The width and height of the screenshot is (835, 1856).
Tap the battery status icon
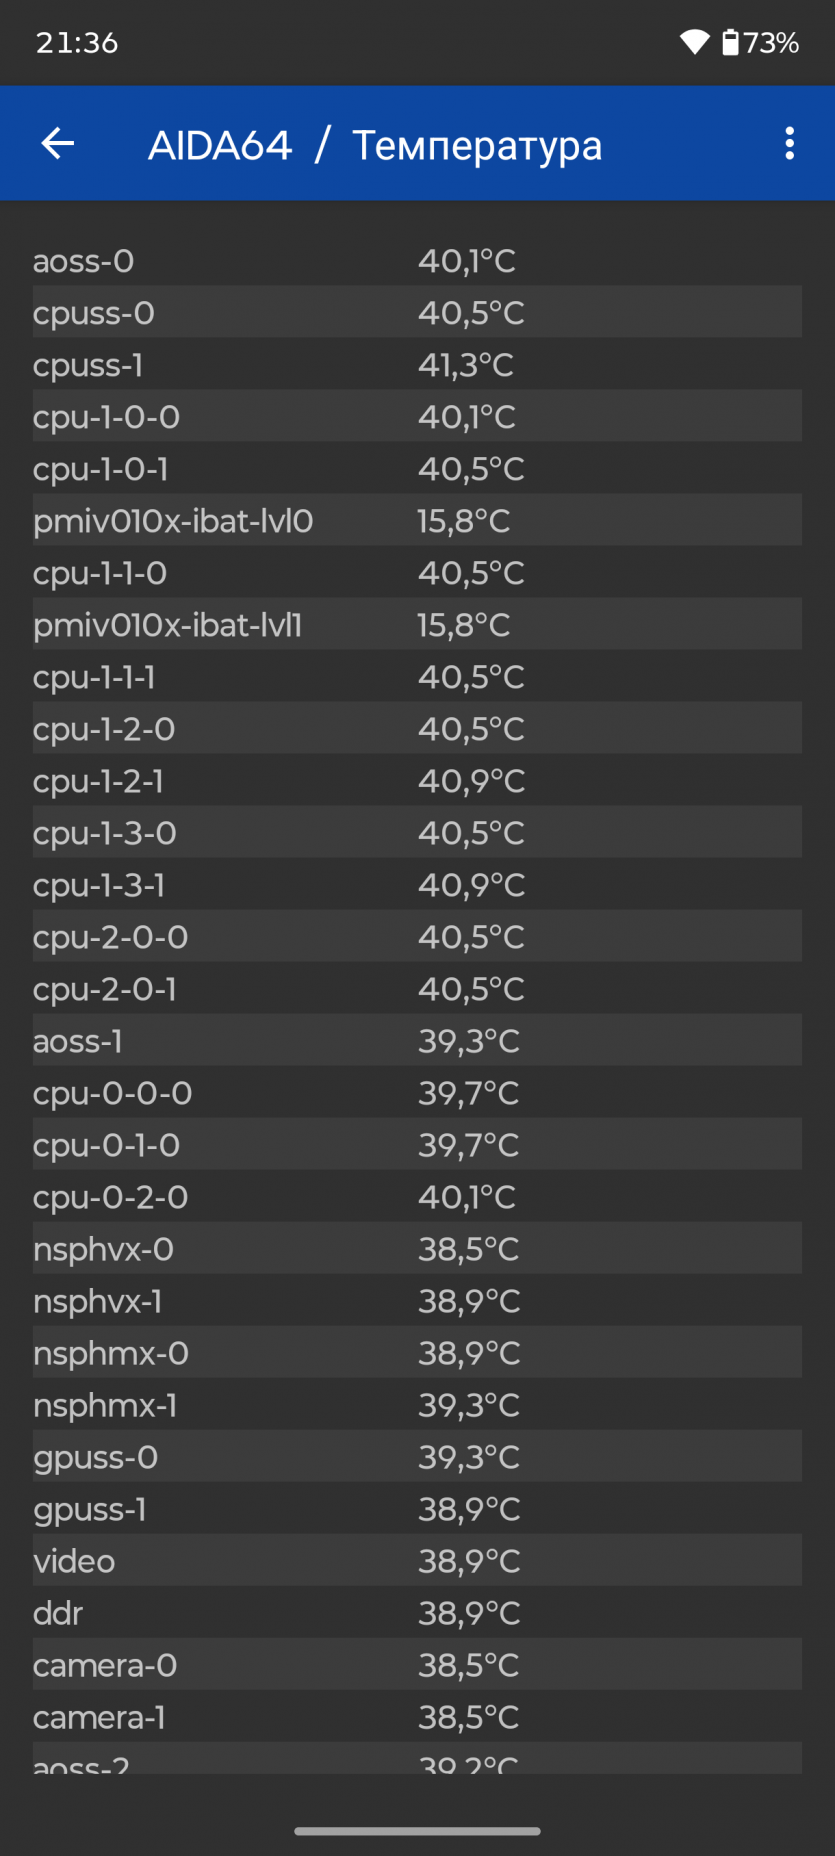click(x=731, y=42)
